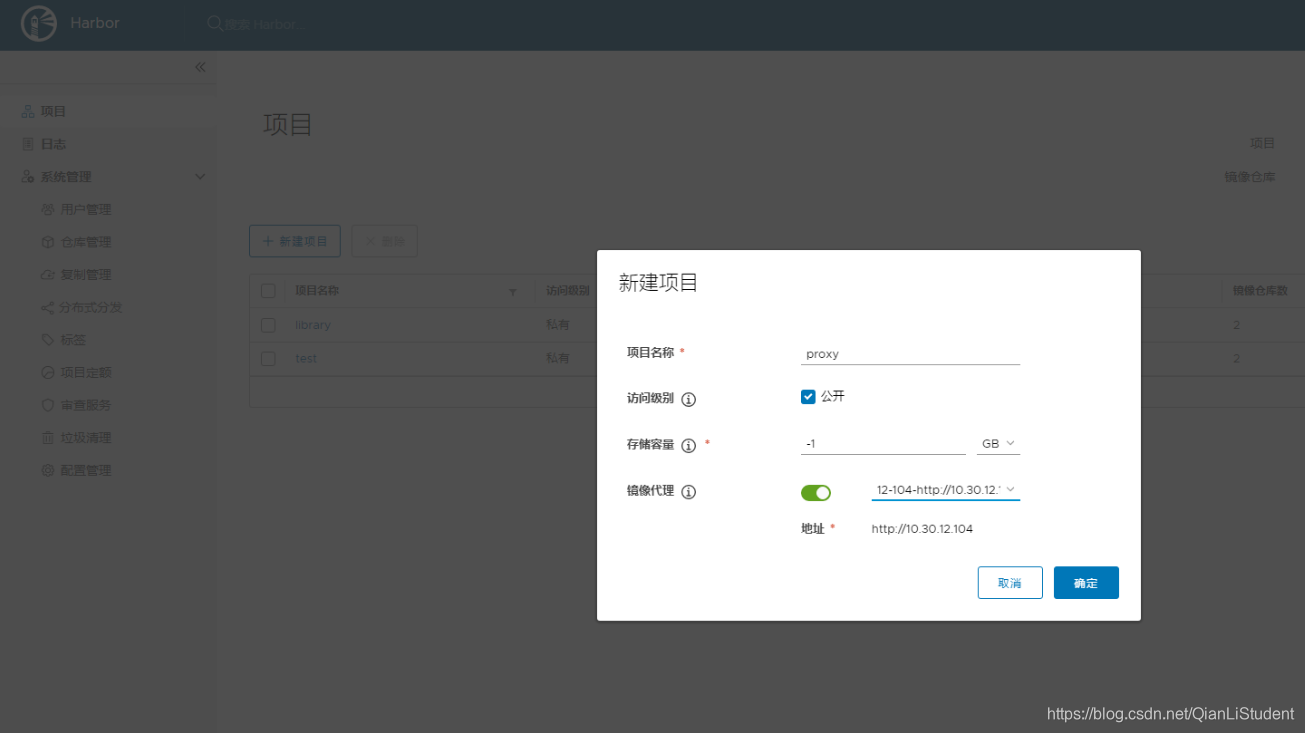
Task: Click the address text http://10.30.12.104
Action: [x=922, y=529]
